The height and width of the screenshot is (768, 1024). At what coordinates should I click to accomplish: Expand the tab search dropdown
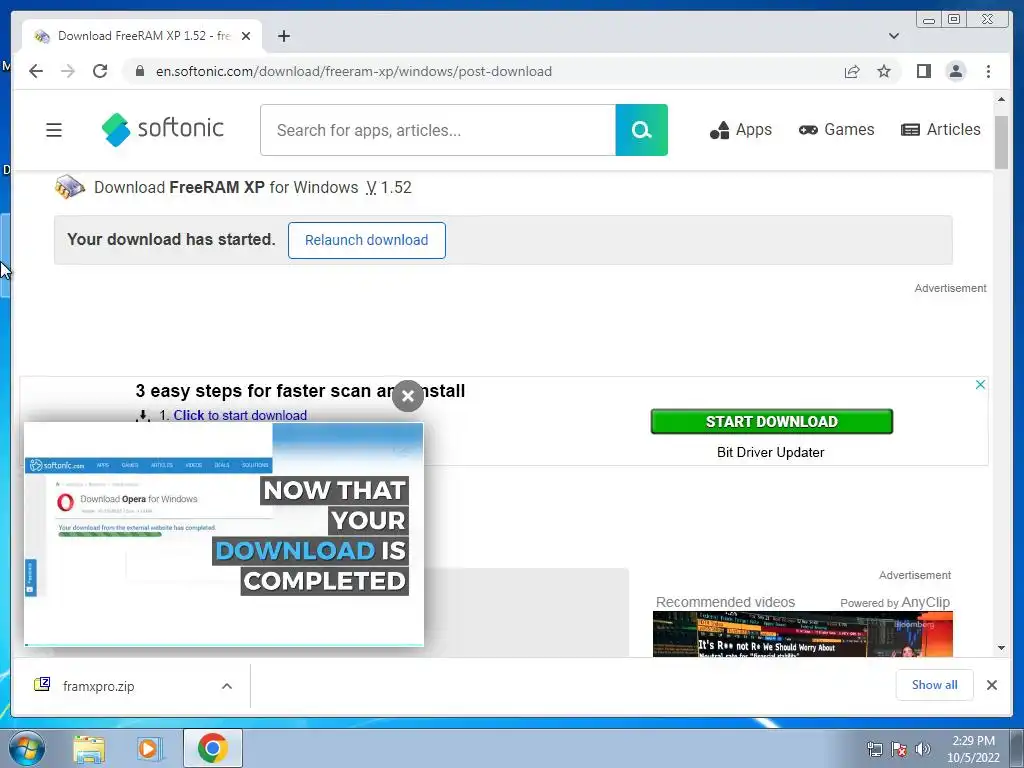[x=893, y=36]
